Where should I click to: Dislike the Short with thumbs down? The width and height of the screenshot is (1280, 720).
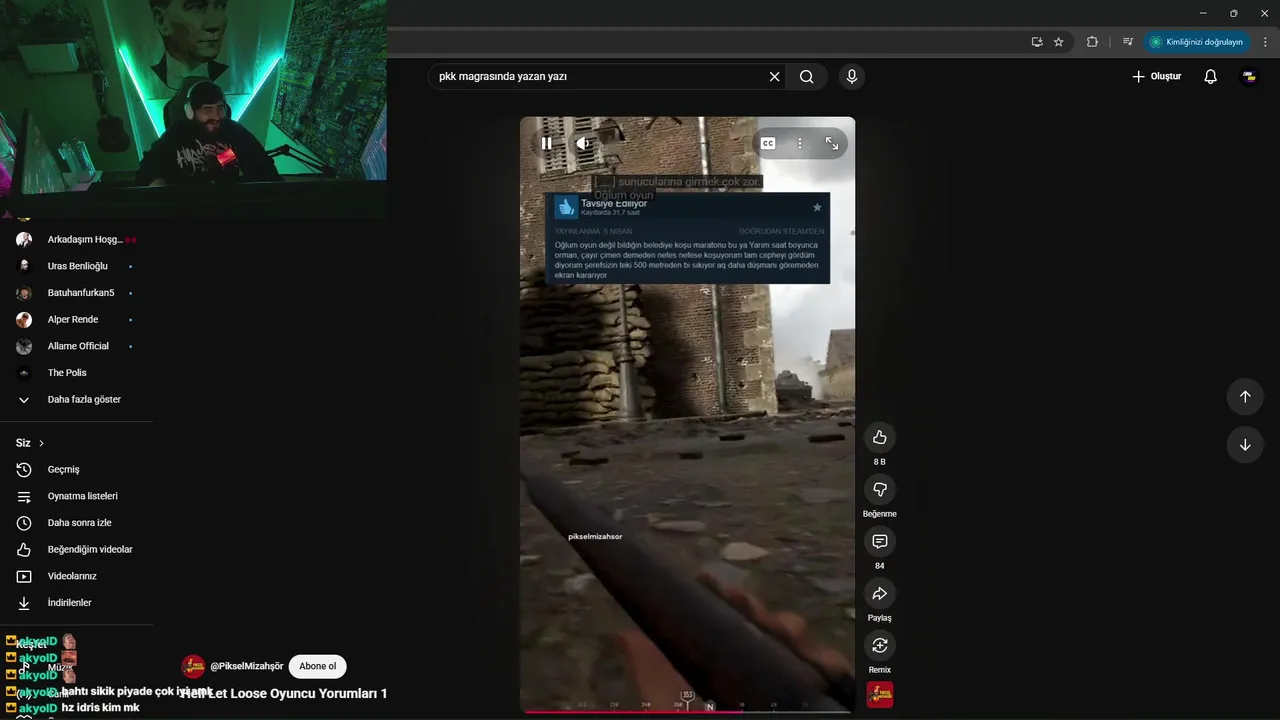tap(880, 489)
